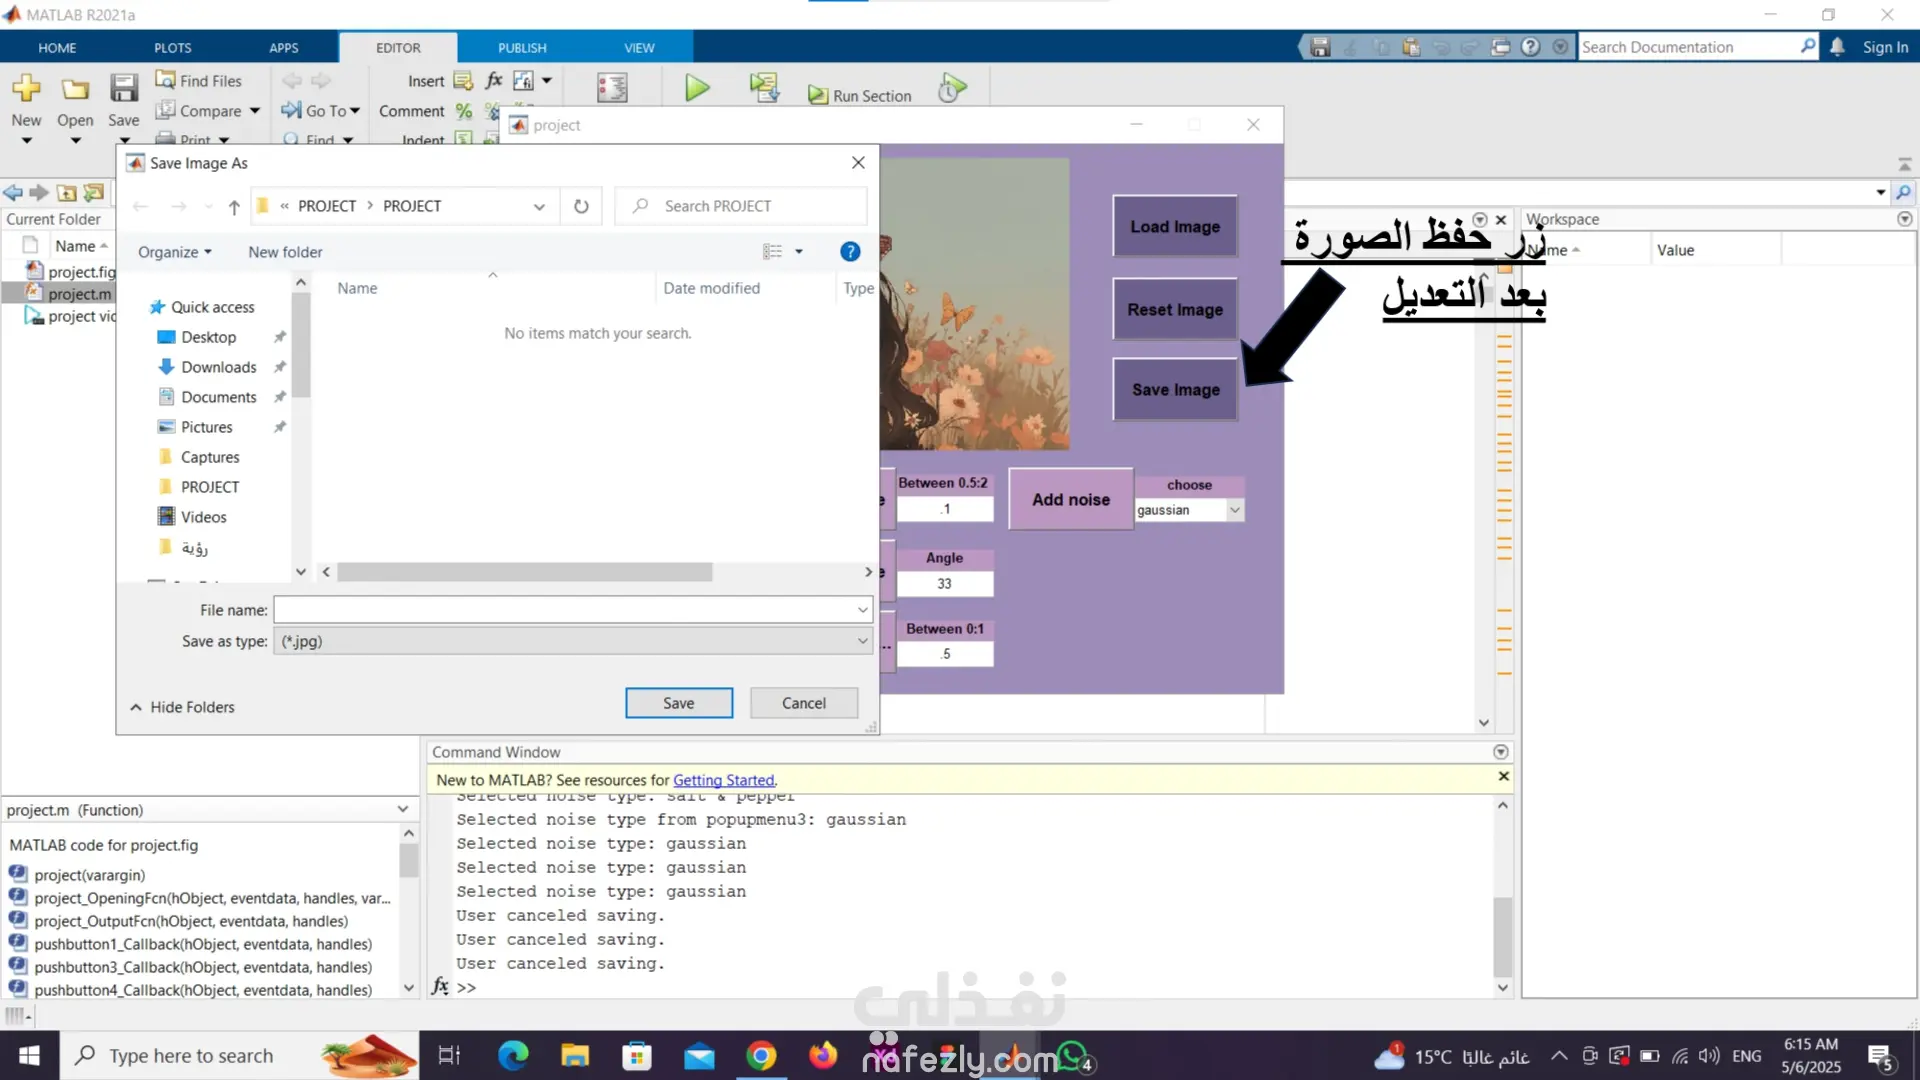Cancel the Save Image As dialog

[x=803, y=703]
